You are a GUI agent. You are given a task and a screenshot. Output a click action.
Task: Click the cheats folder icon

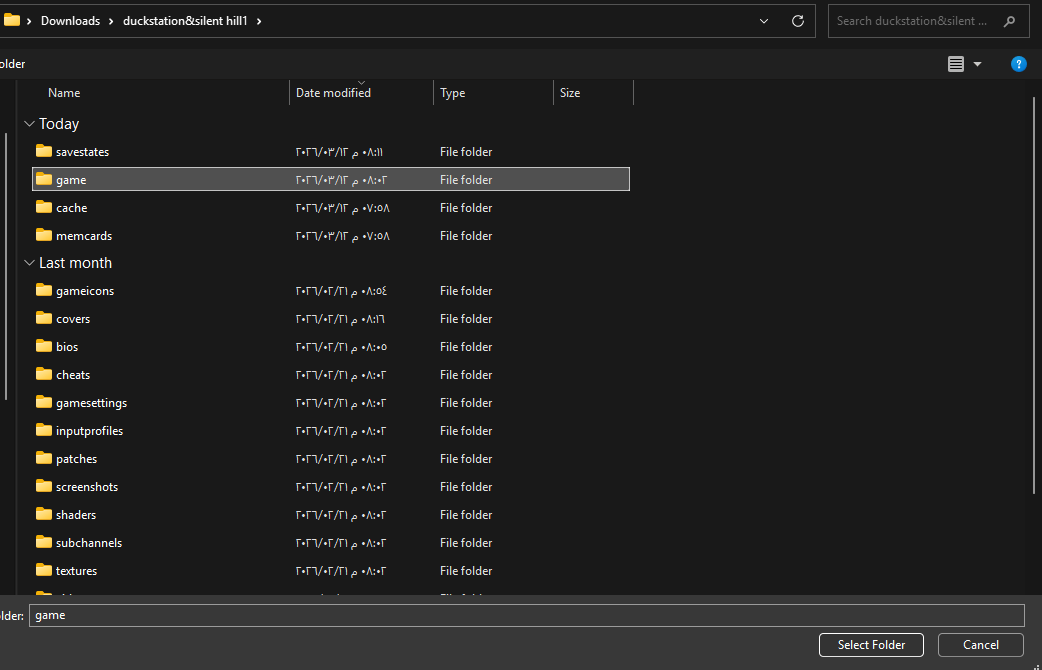click(x=44, y=374)
